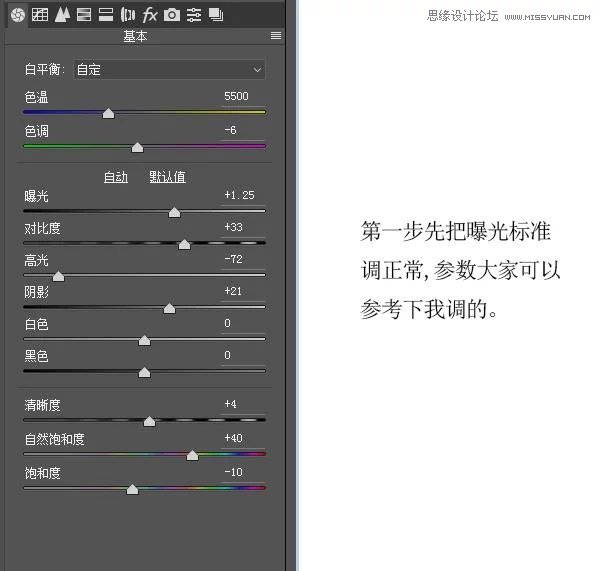This screenshot has height=571, width=601.
Task: Click the 对比度 label
Action: [x=43, y=228]
